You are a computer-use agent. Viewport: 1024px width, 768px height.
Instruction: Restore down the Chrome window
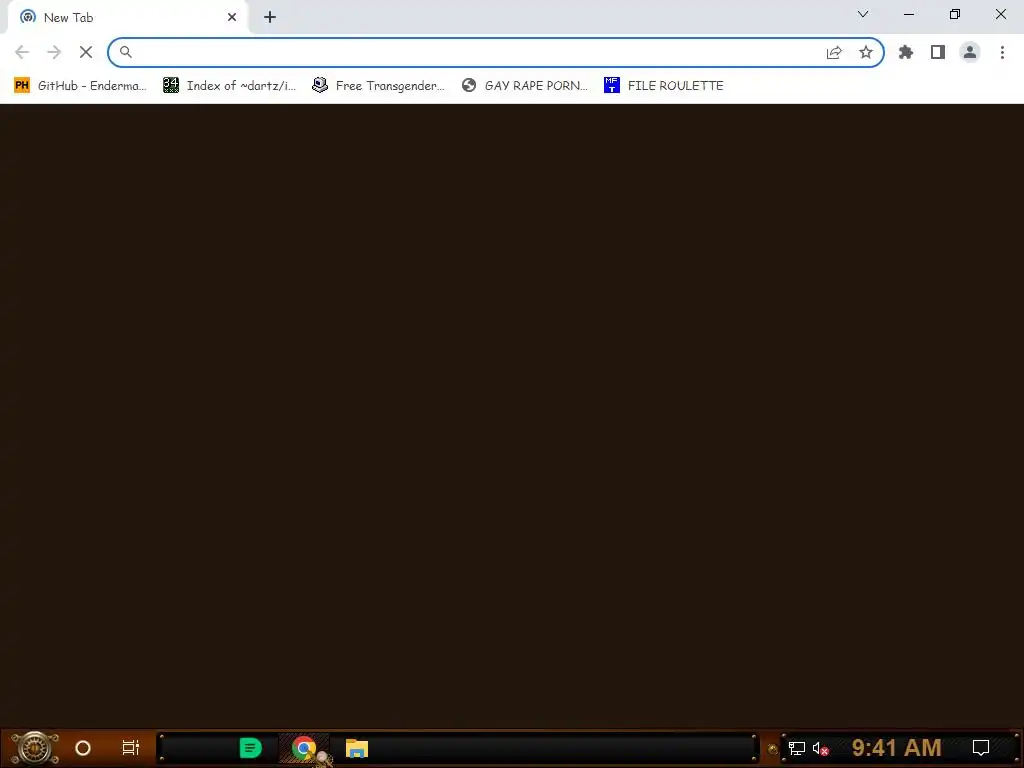click(955, 14)
